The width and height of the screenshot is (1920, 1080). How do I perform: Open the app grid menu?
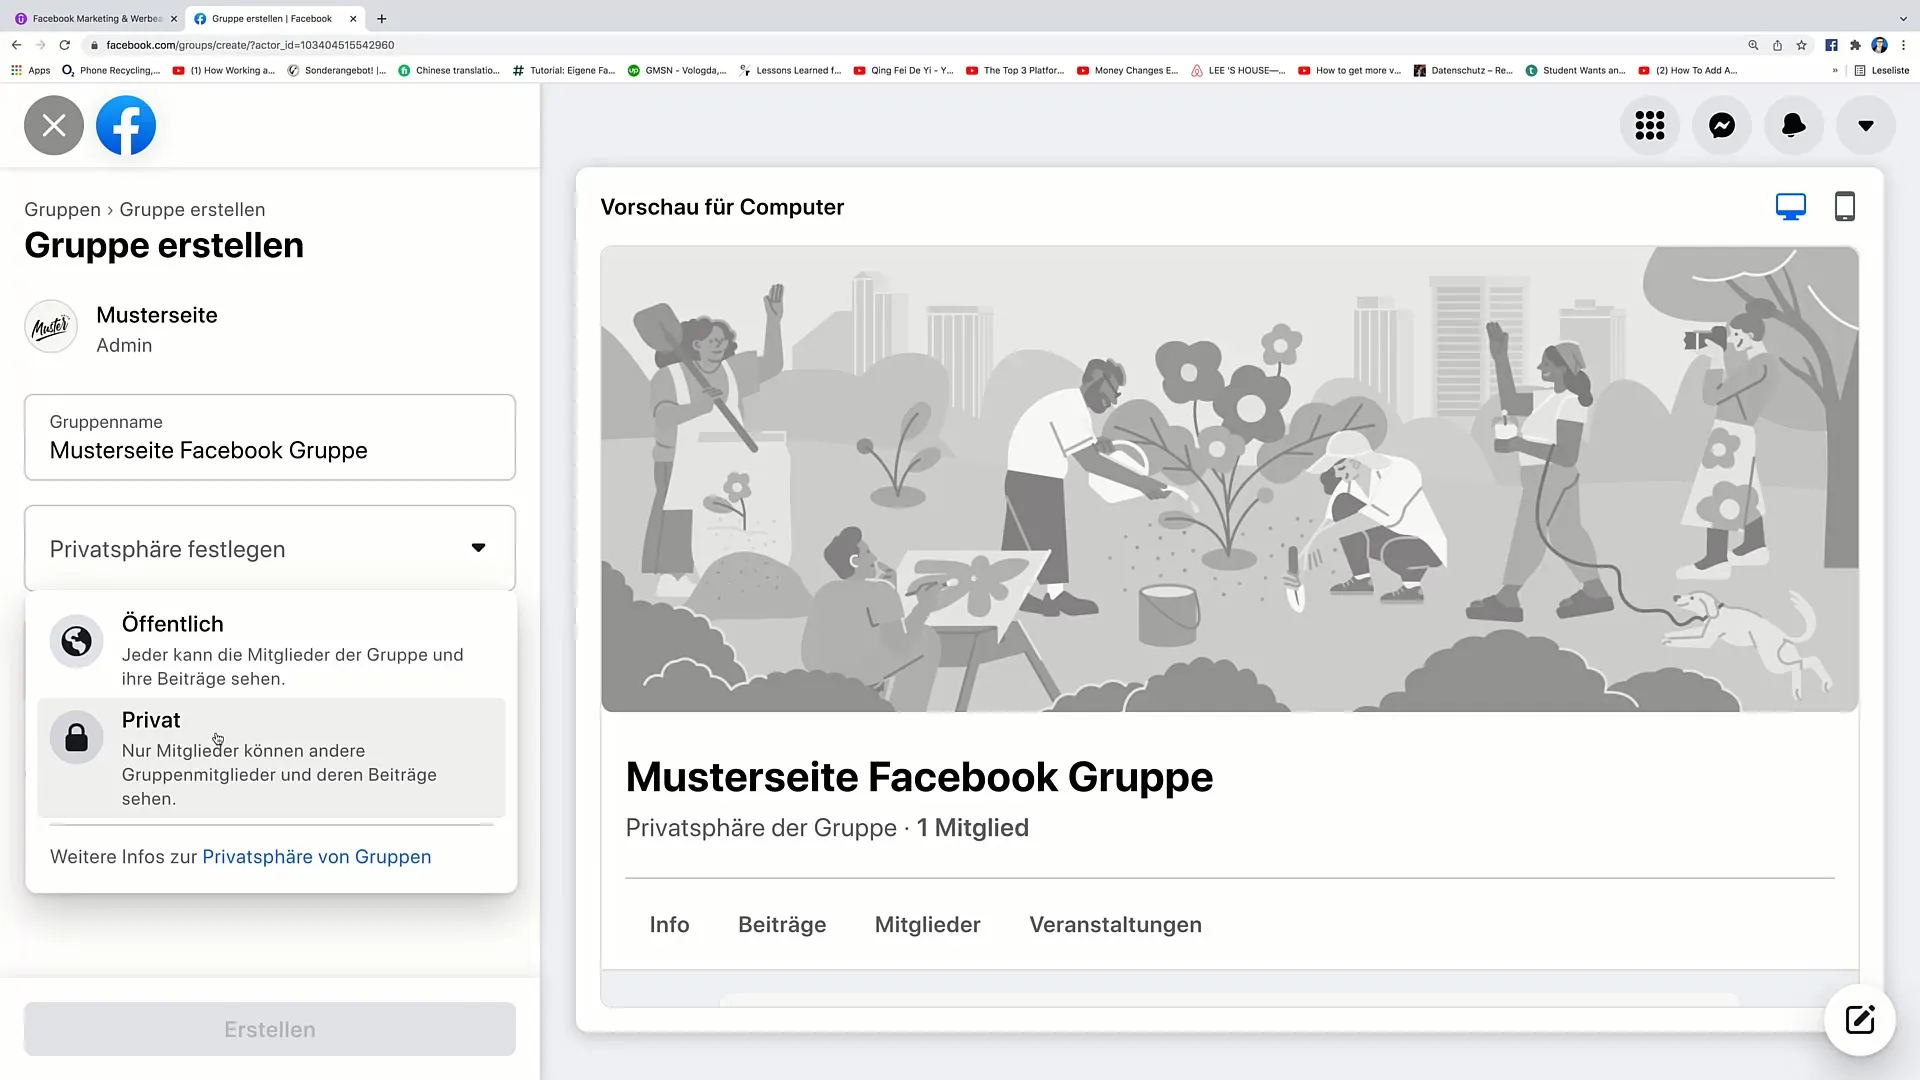[x=1650, y=124]
